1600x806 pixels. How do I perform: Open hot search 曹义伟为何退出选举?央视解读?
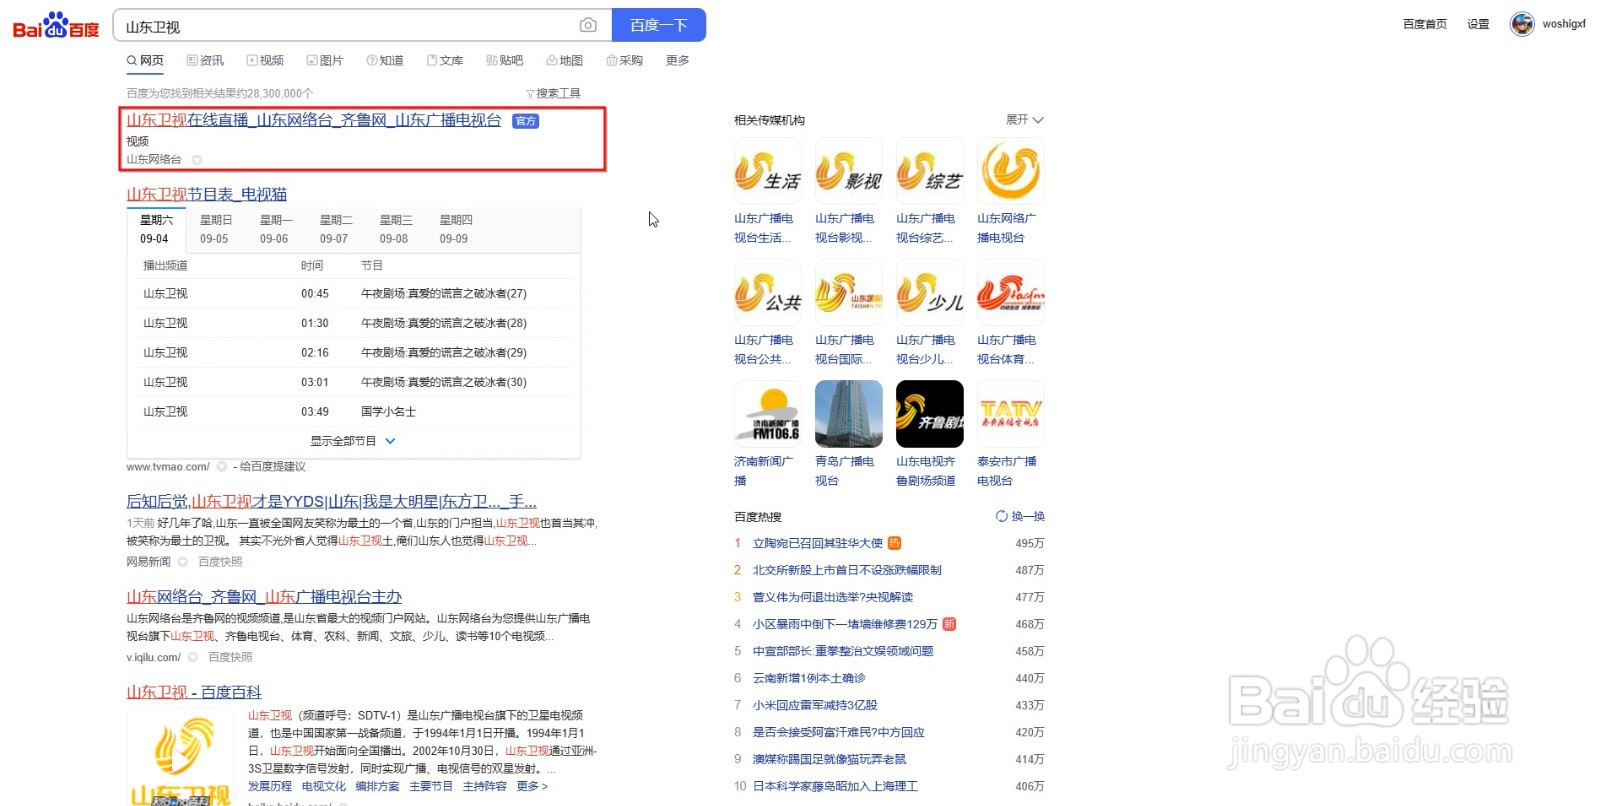coord(833,597)
